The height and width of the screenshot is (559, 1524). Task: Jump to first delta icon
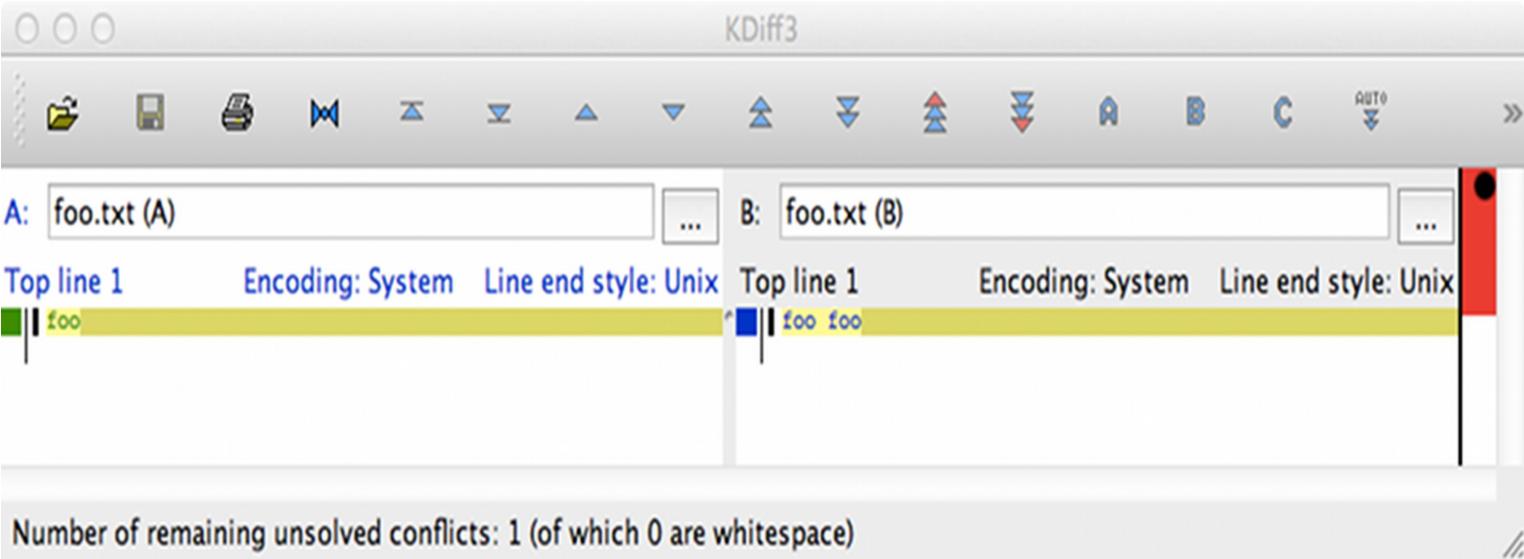pos(411,114)
